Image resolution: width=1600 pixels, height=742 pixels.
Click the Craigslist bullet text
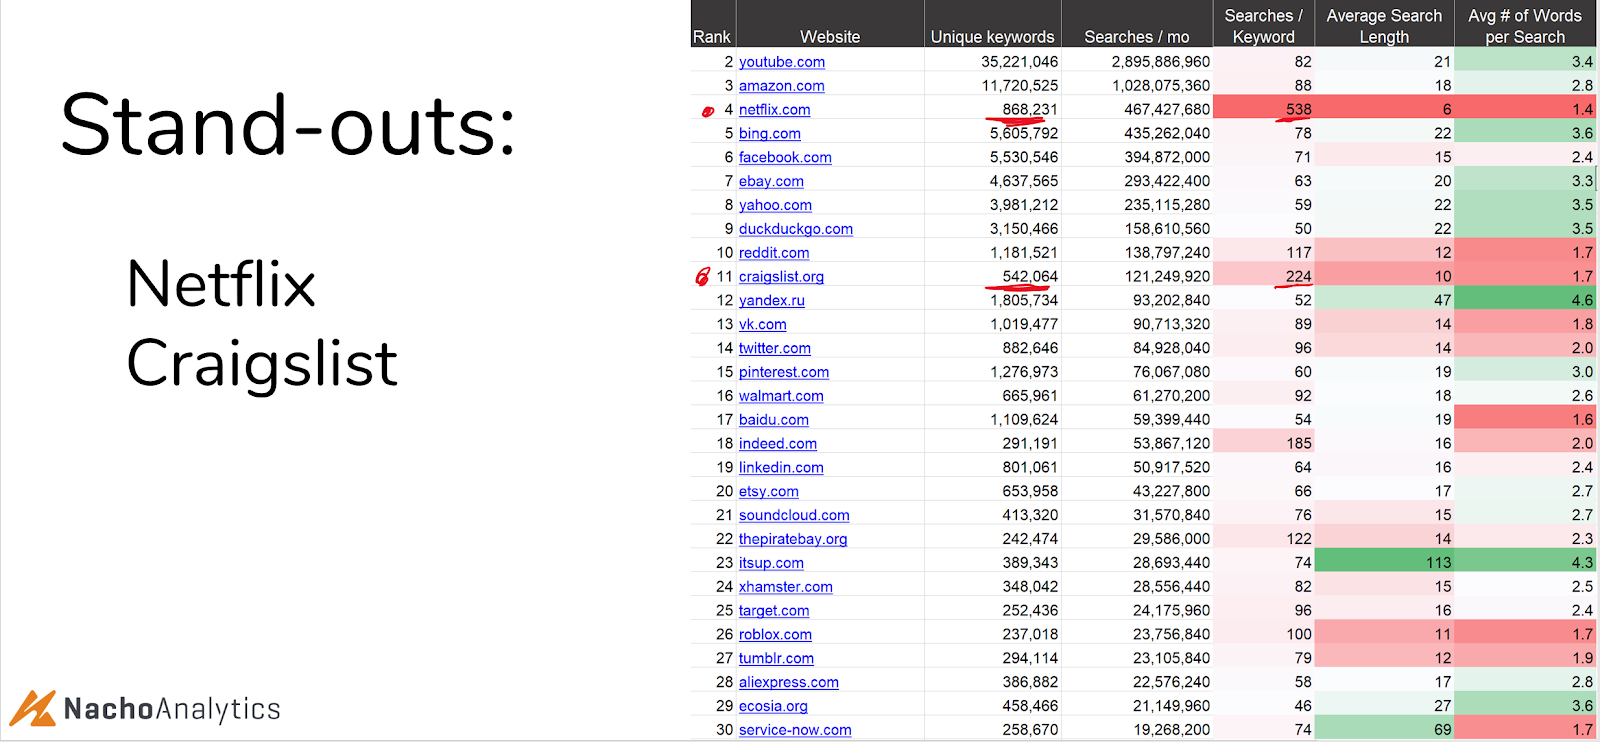(x=262, y=364)
